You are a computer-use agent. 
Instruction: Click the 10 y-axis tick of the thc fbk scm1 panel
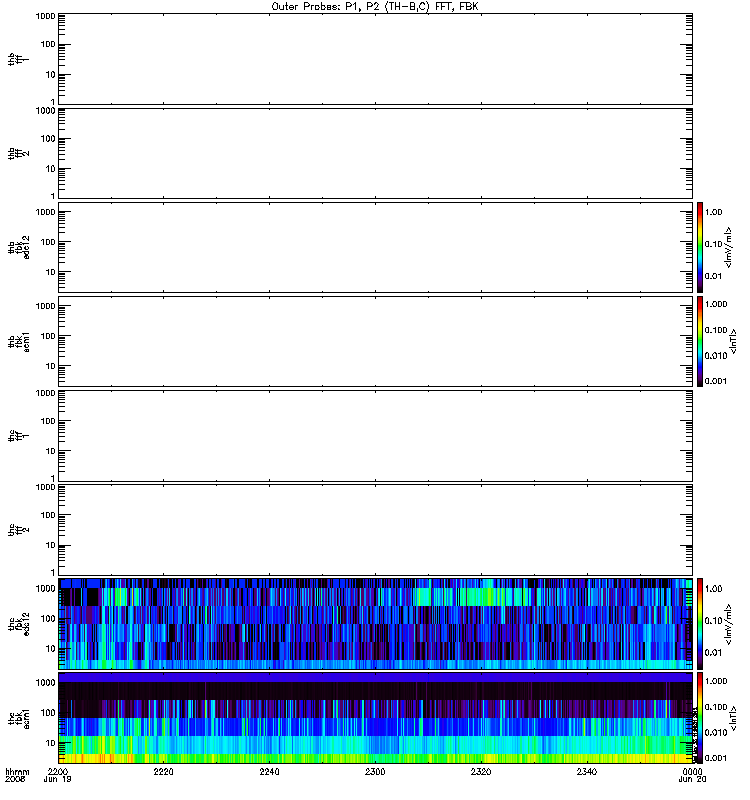[51, 743]
